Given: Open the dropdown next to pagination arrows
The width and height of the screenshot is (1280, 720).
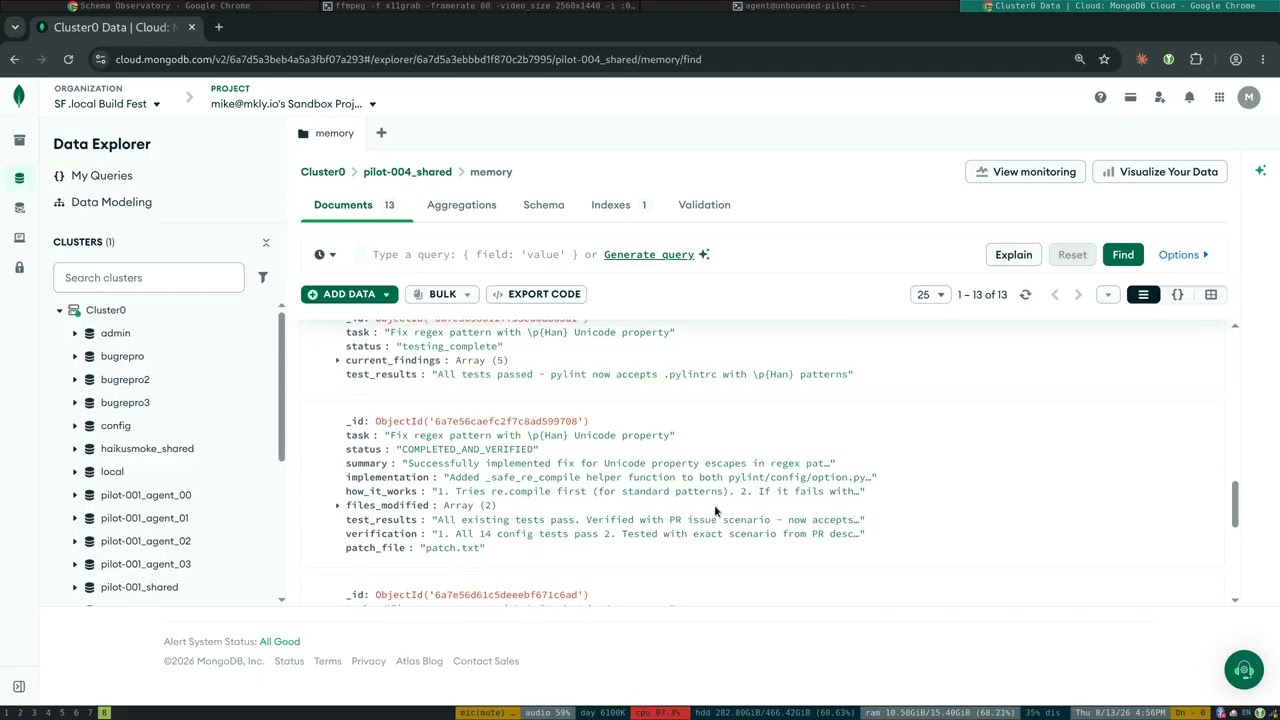Looking at the screenshot, I should click(1108, 295).
